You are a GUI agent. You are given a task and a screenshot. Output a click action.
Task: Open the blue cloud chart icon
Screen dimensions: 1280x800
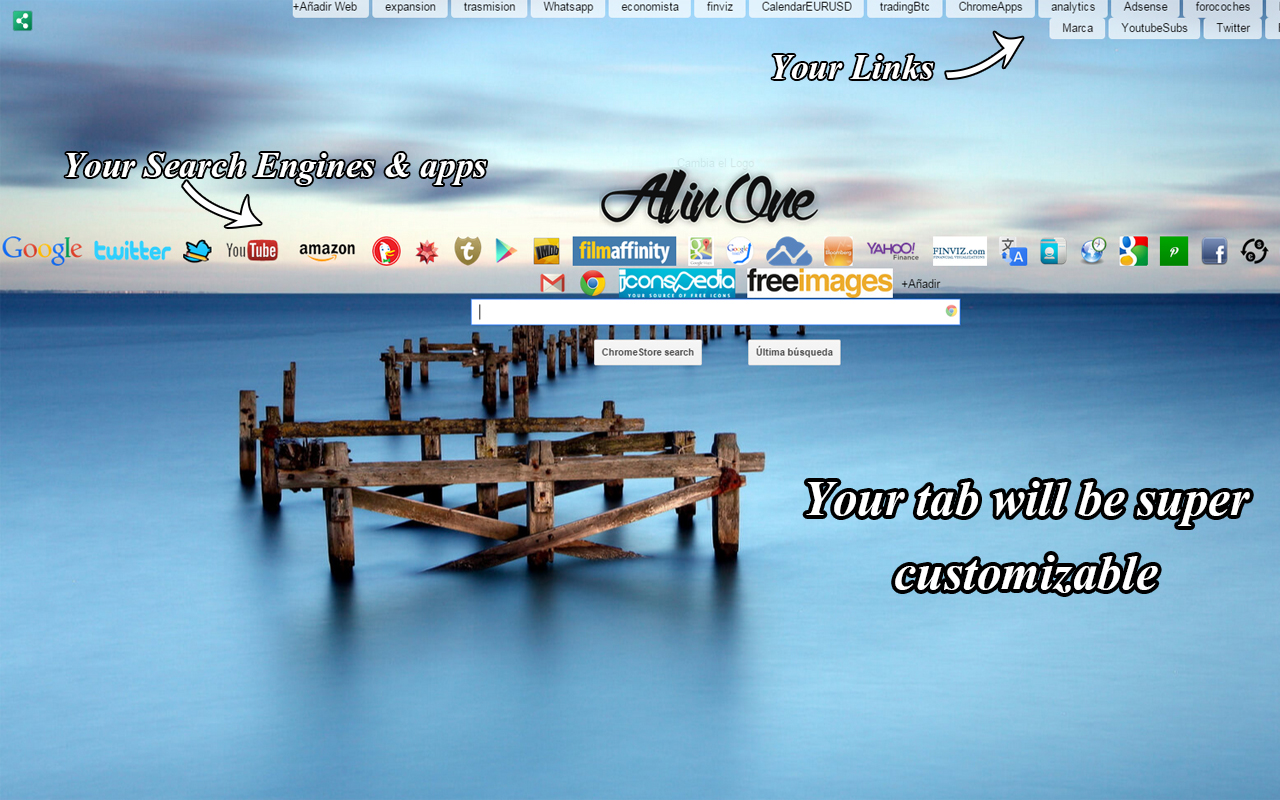789,251
